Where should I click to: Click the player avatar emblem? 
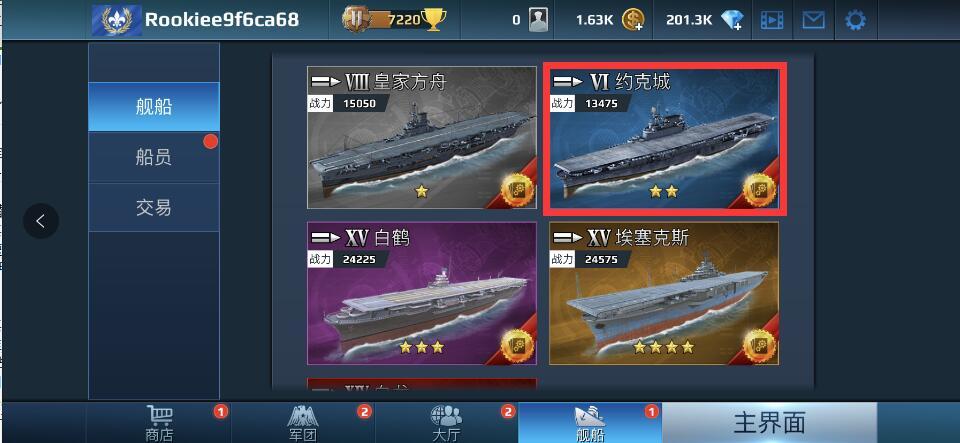coord(117,20)
